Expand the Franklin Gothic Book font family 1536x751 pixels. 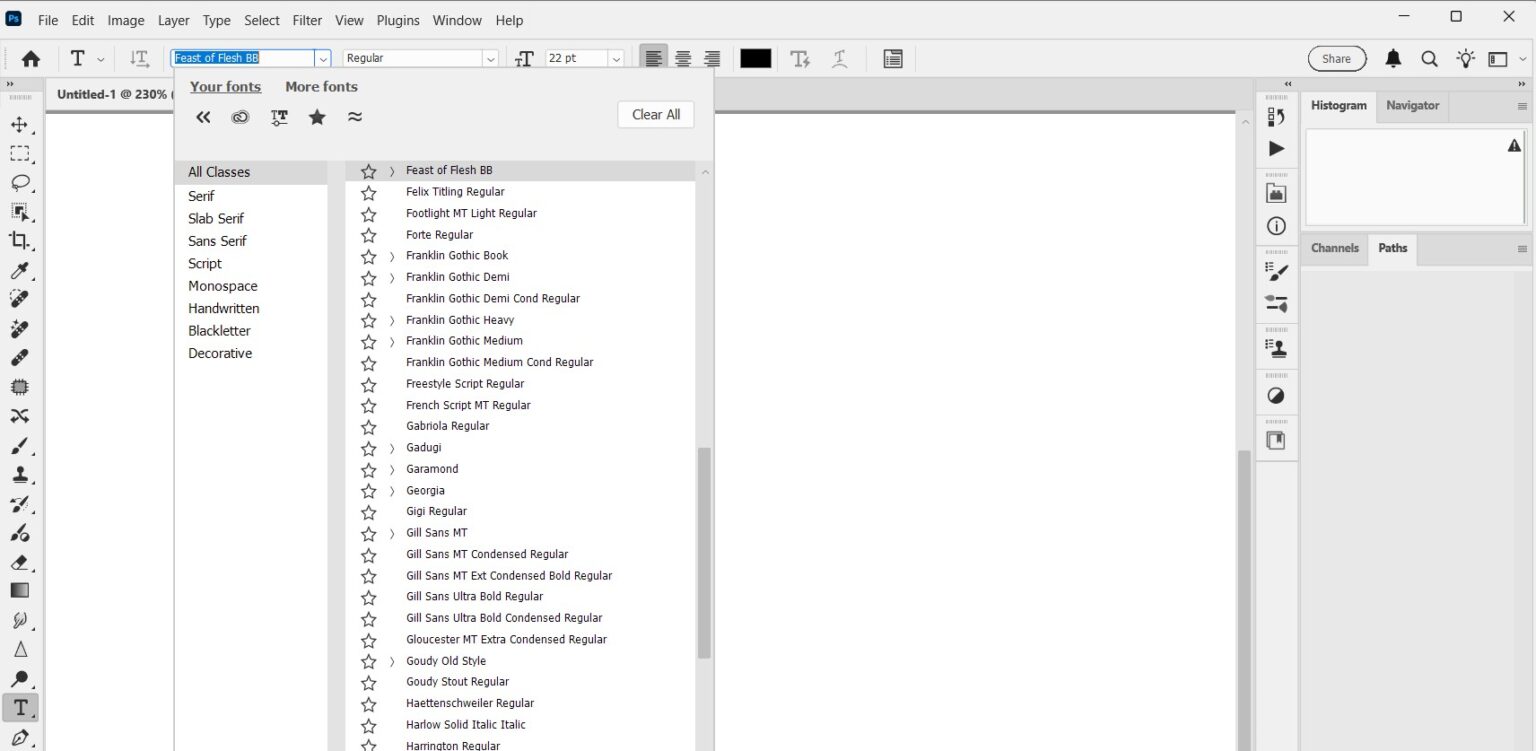[x=391, y=256]
